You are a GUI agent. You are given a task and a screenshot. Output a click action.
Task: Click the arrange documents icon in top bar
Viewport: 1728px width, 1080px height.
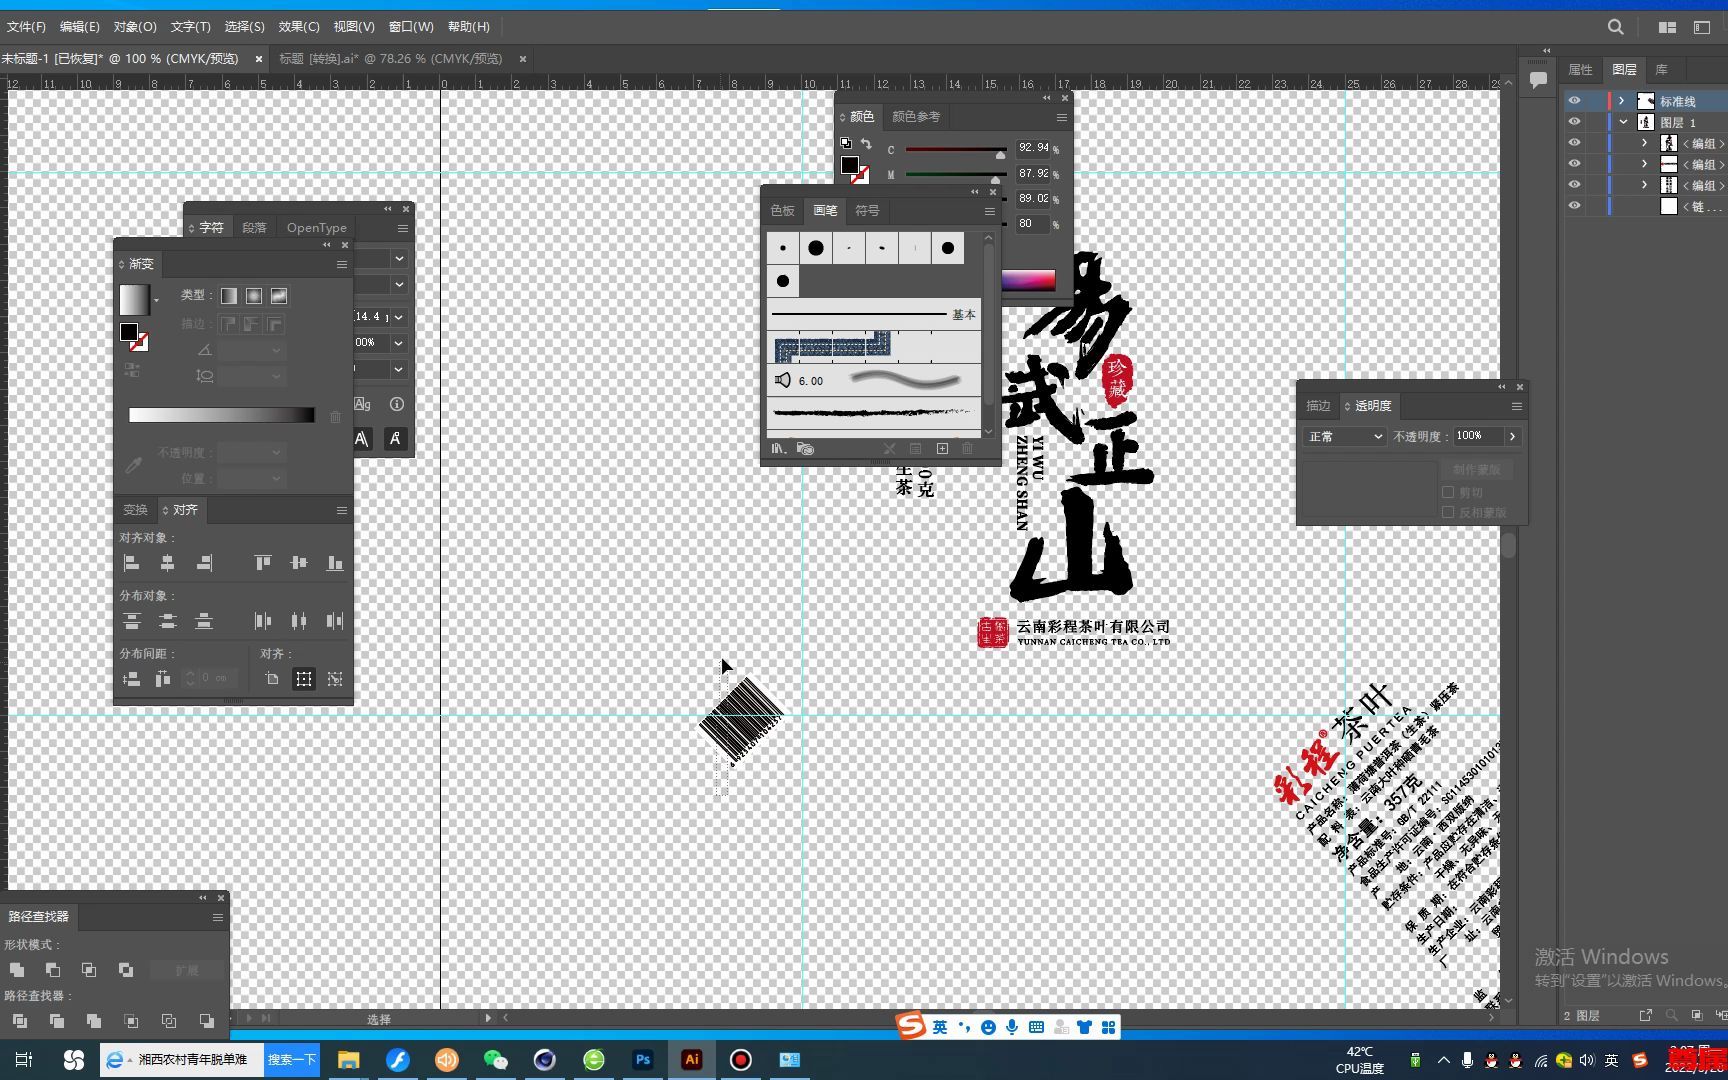pos(1667,27)
